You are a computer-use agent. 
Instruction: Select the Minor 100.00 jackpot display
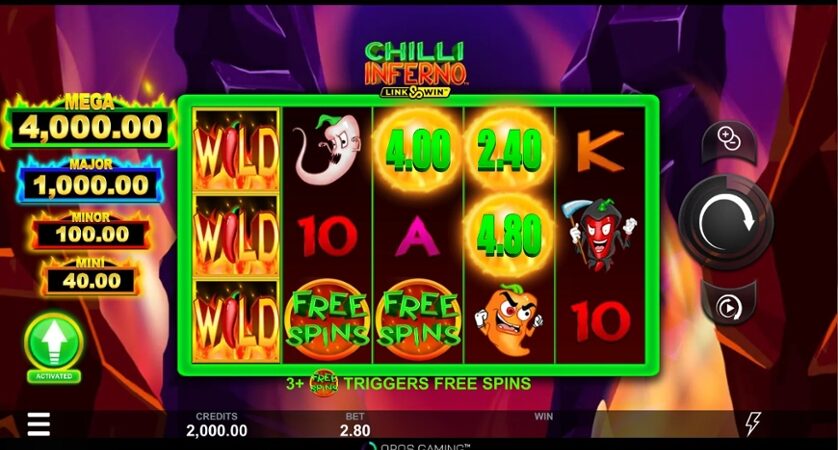[91, 231]
